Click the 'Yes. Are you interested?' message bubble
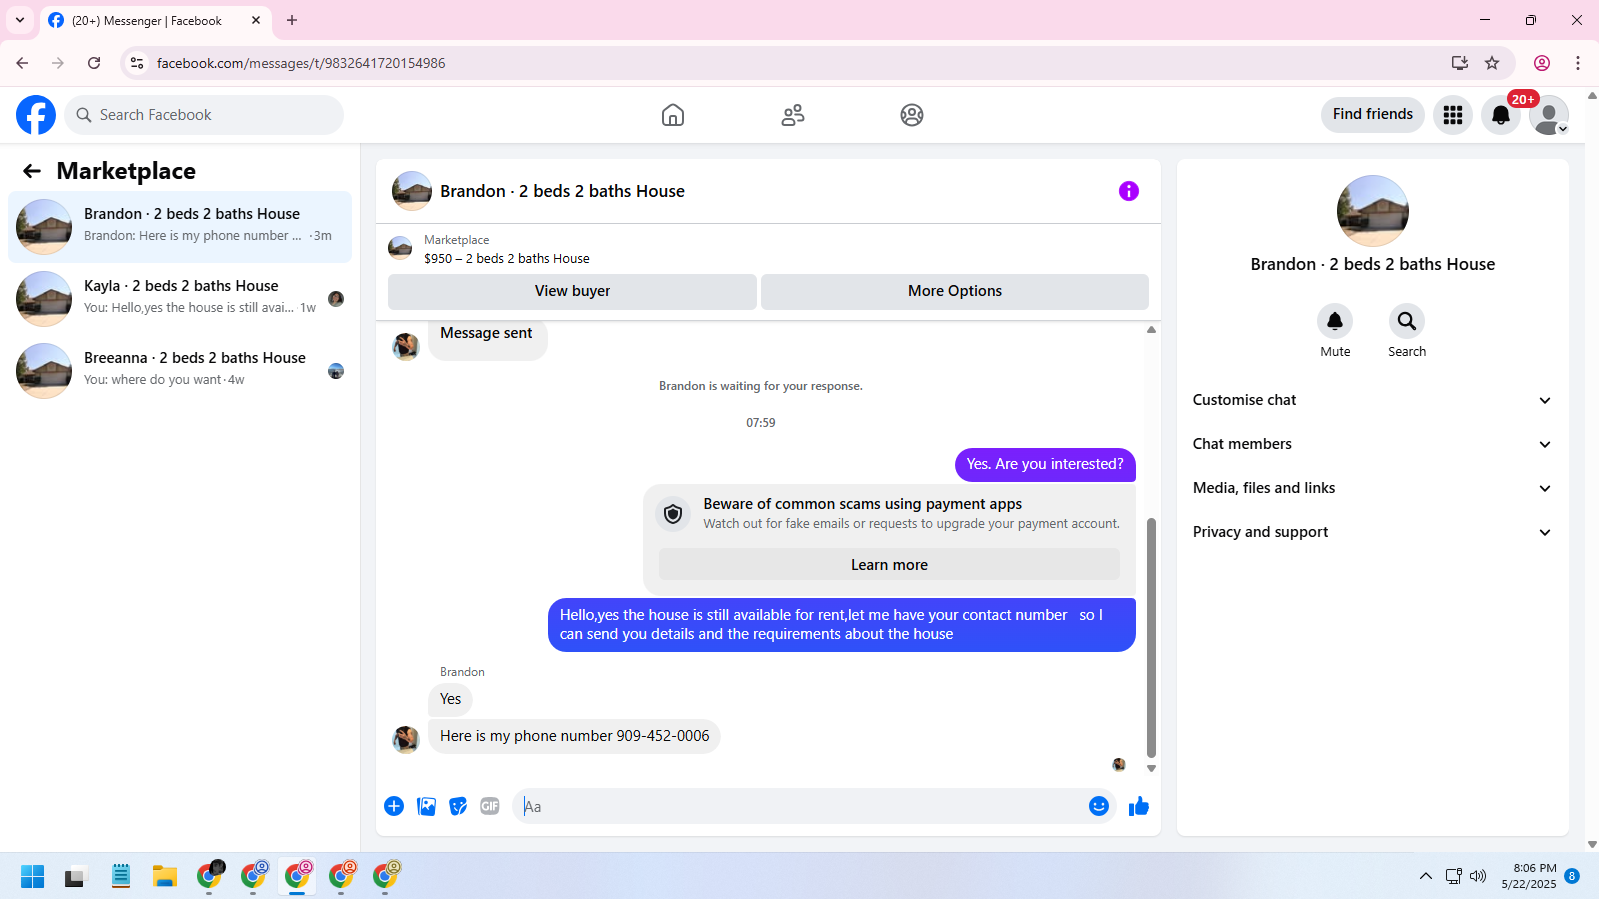Image resolution: width=1599 pixels, height=899 pixels. [x=1045, y=464]
